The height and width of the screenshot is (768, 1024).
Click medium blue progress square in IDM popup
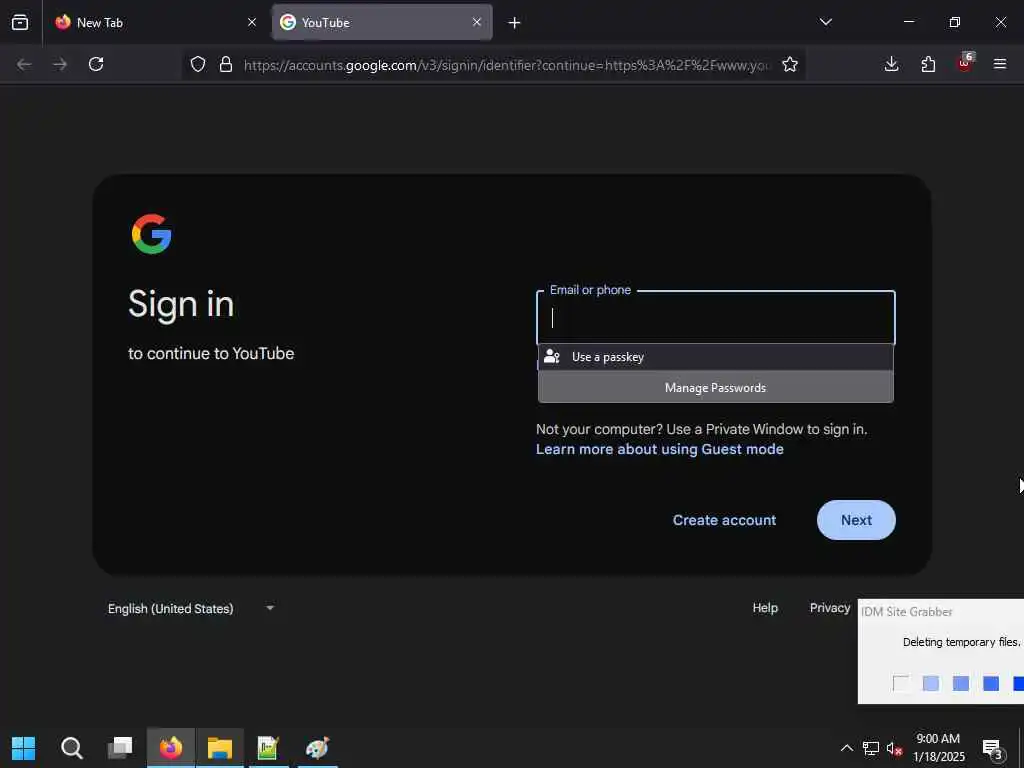pyautogui.click(x=961, y=683)
